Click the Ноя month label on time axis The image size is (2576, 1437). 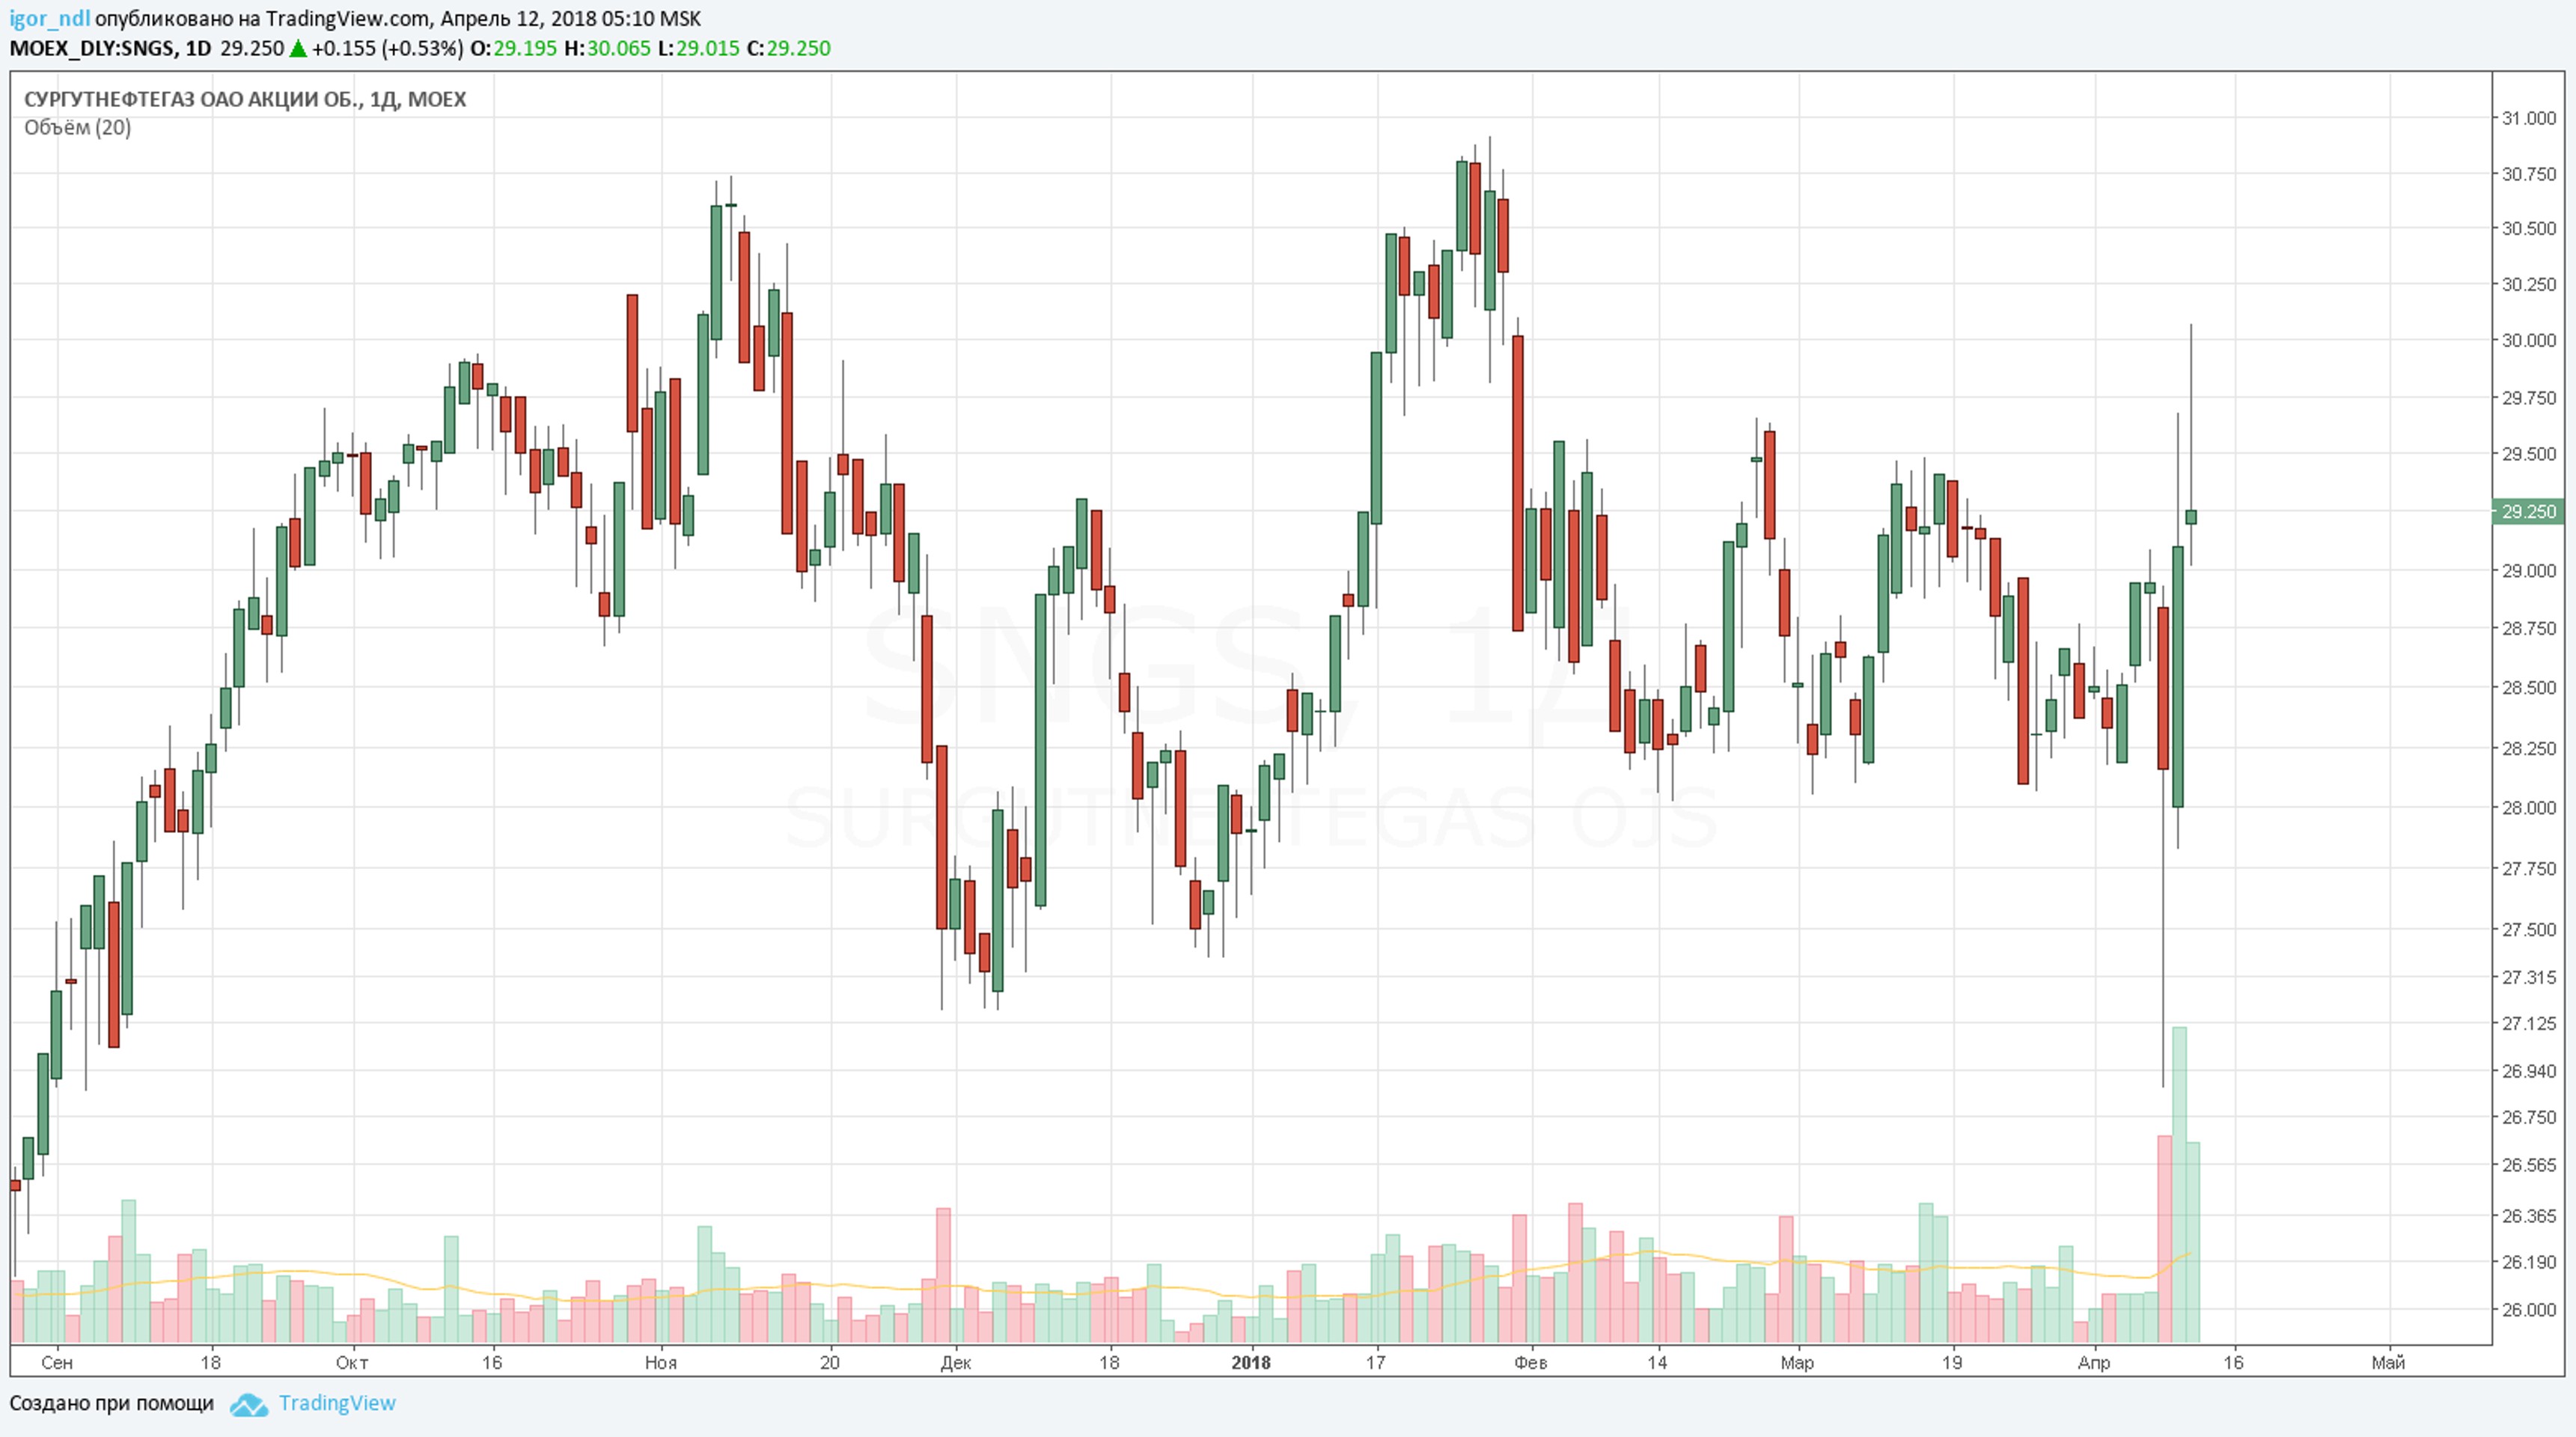pyautogui.click(x=660, y=1362)
